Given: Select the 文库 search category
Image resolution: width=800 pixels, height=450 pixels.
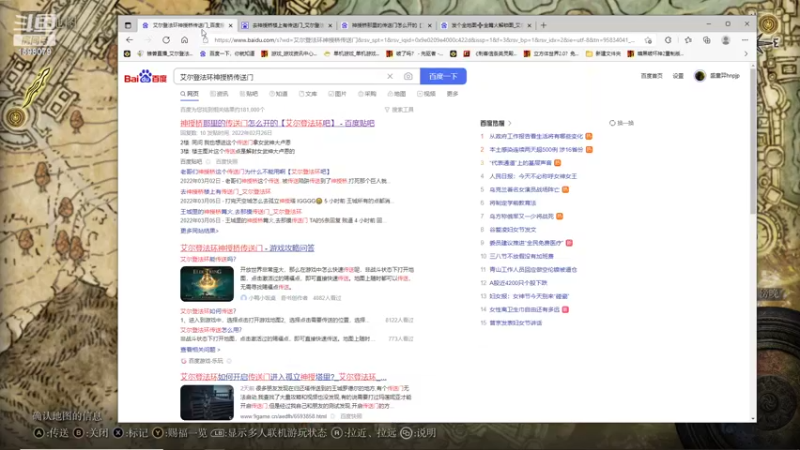Looking at the screenshot, I should pos(308,94).
